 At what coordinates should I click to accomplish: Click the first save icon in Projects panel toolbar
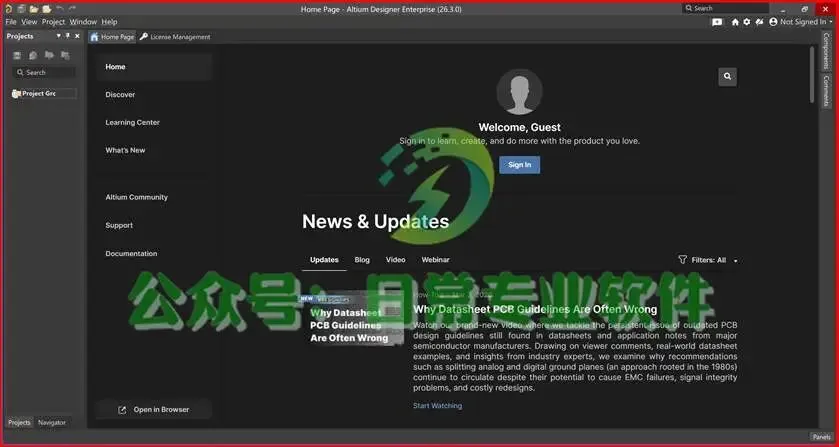[17, 55]
